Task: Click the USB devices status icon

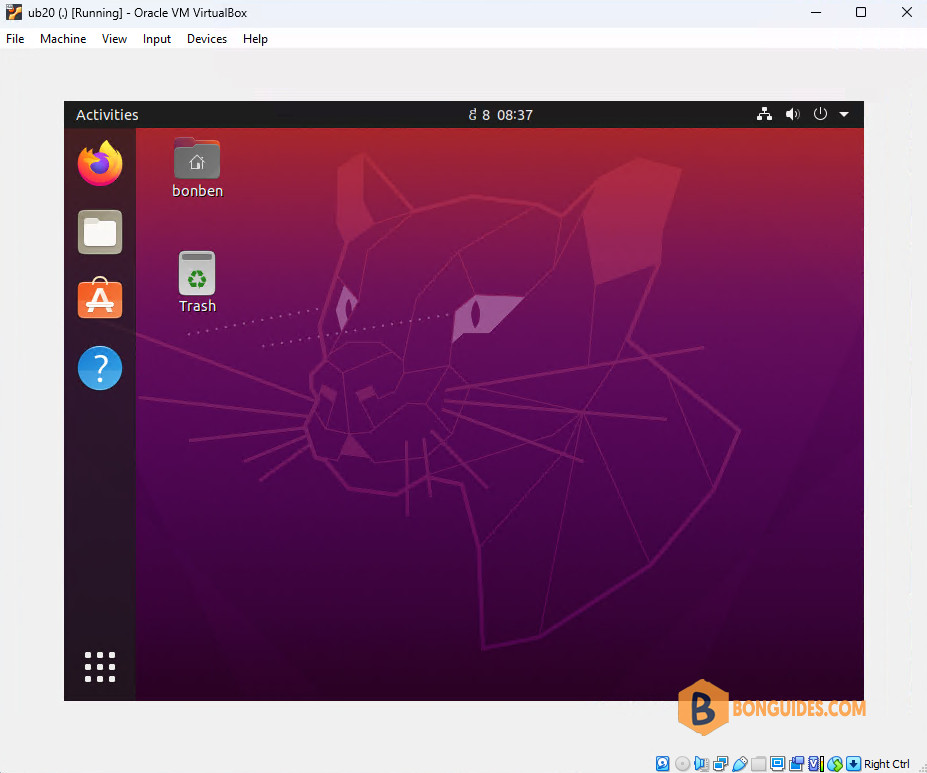Action: tap(740, 764)
